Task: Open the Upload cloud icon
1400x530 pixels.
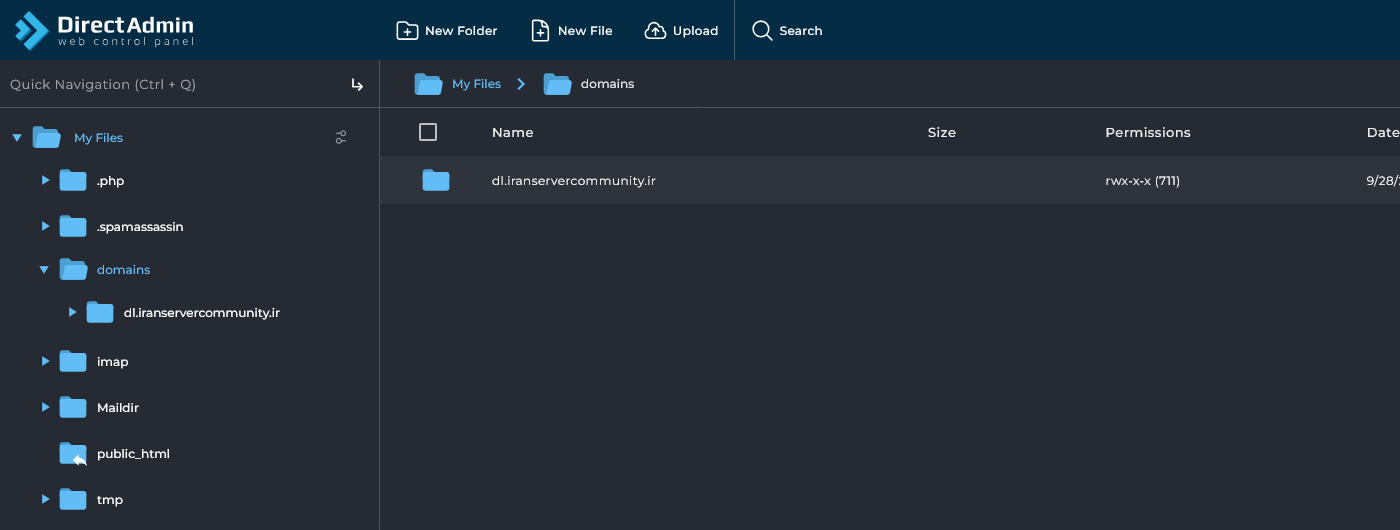Action: point(655,31)
